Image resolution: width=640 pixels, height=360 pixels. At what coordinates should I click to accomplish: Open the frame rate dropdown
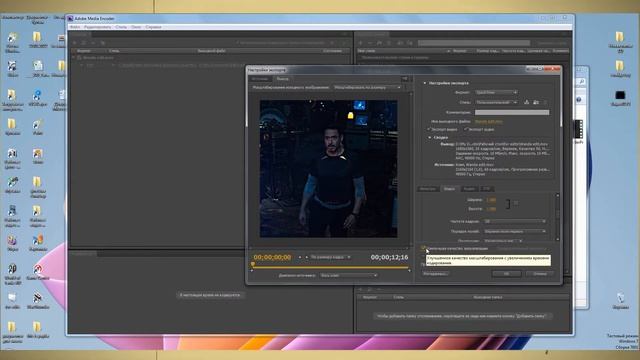click(515, 221)
